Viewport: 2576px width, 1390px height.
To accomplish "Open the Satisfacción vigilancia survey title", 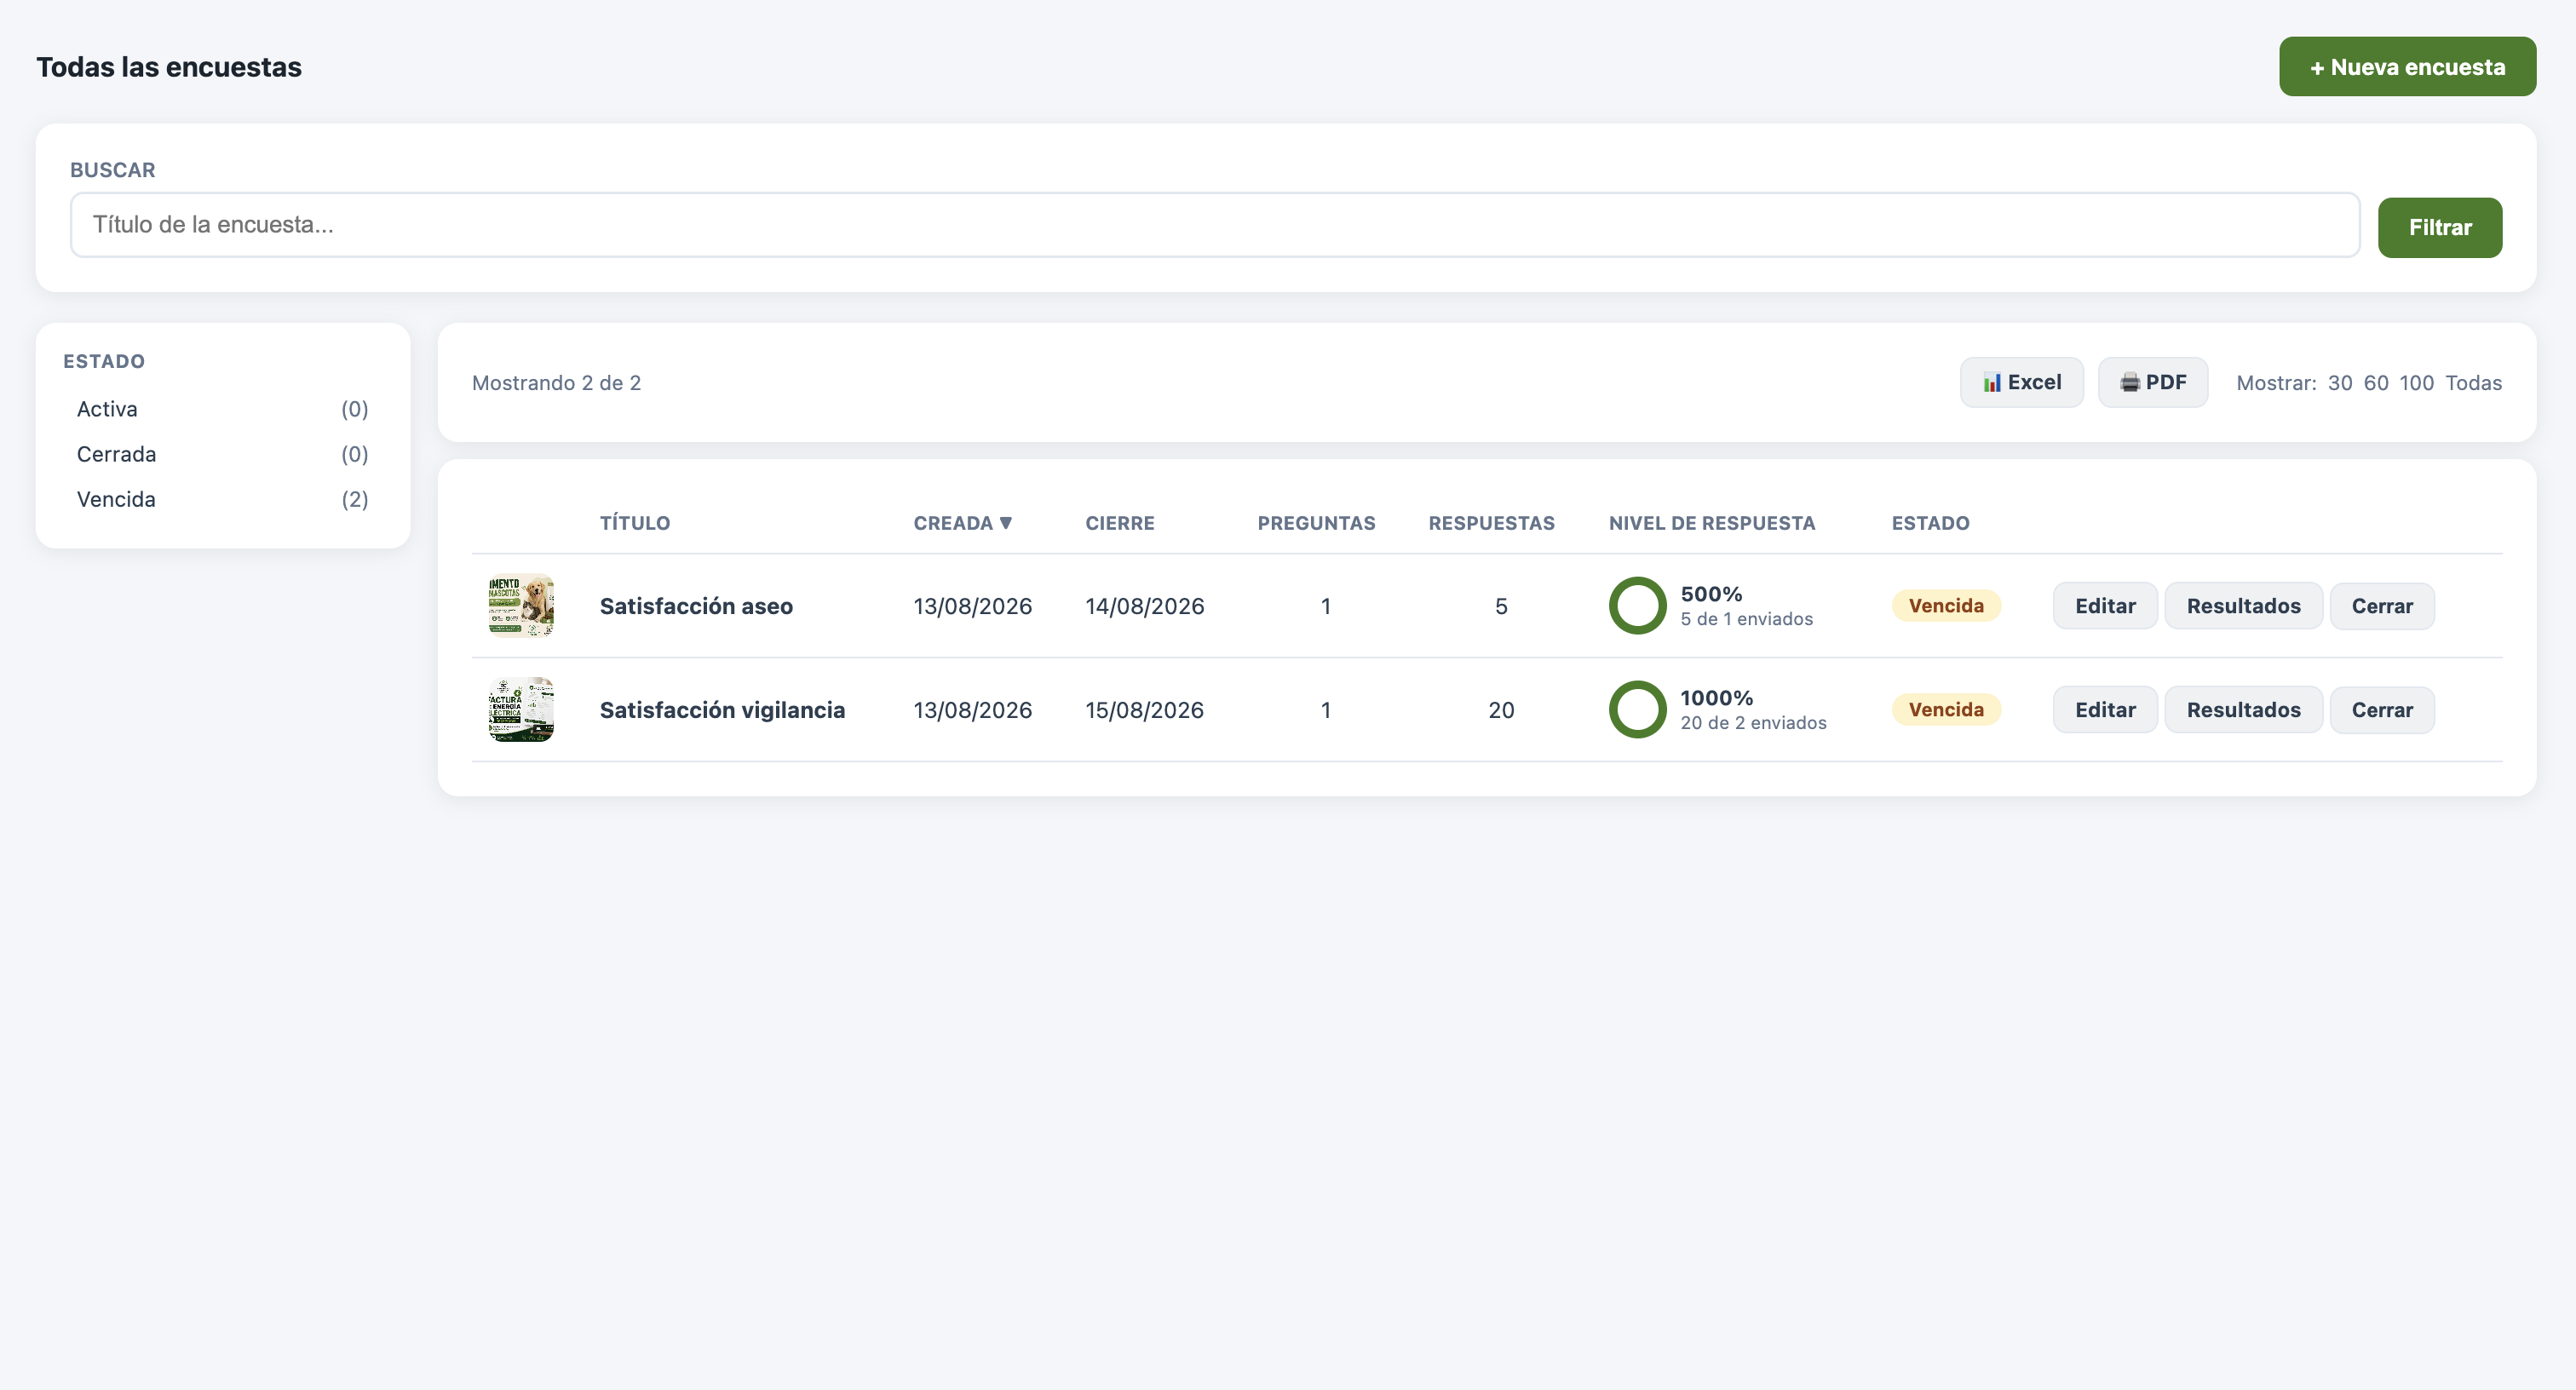I will 722,710.
